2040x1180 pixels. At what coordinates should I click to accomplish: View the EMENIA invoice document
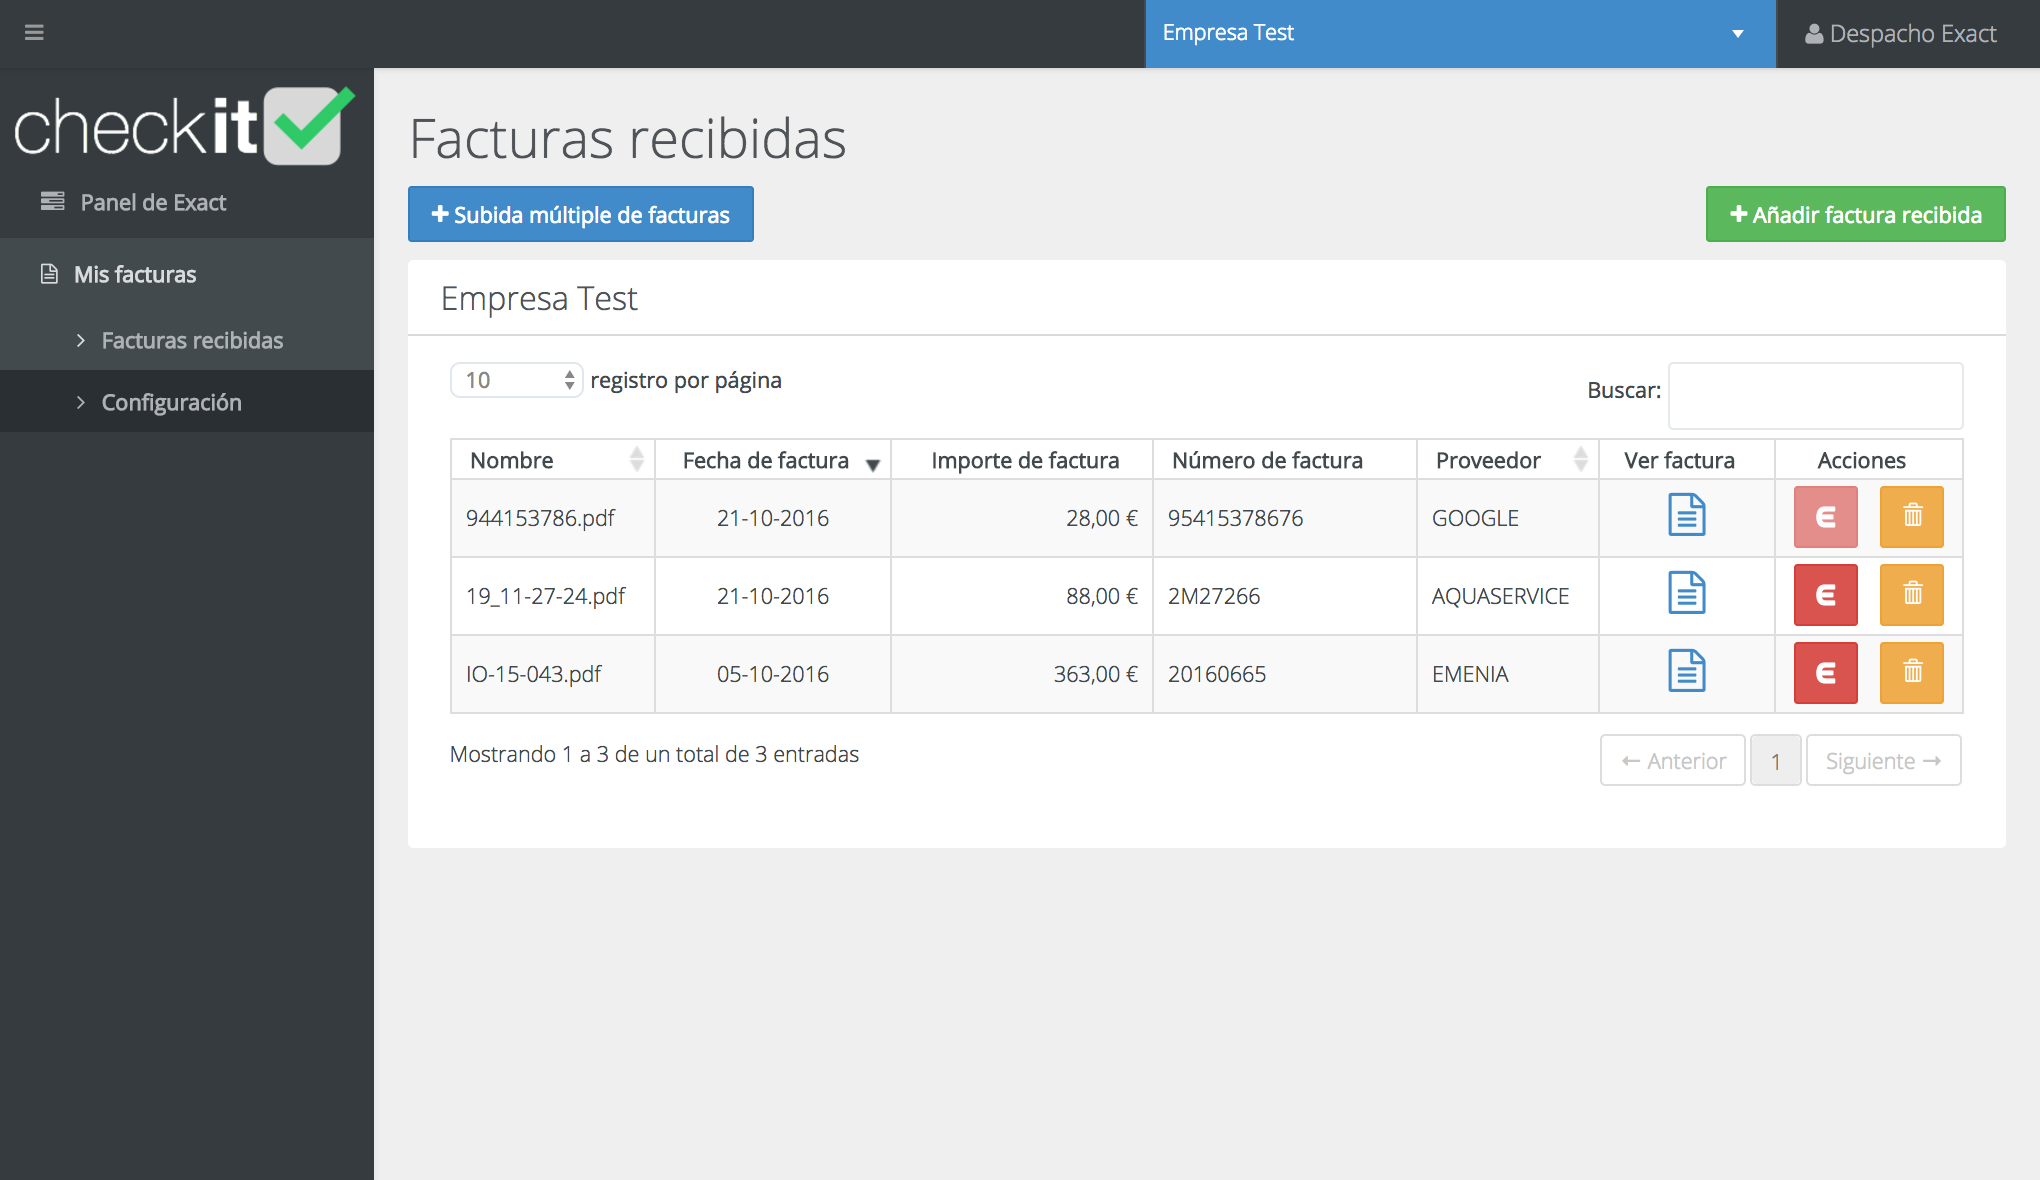[1686, 672]
